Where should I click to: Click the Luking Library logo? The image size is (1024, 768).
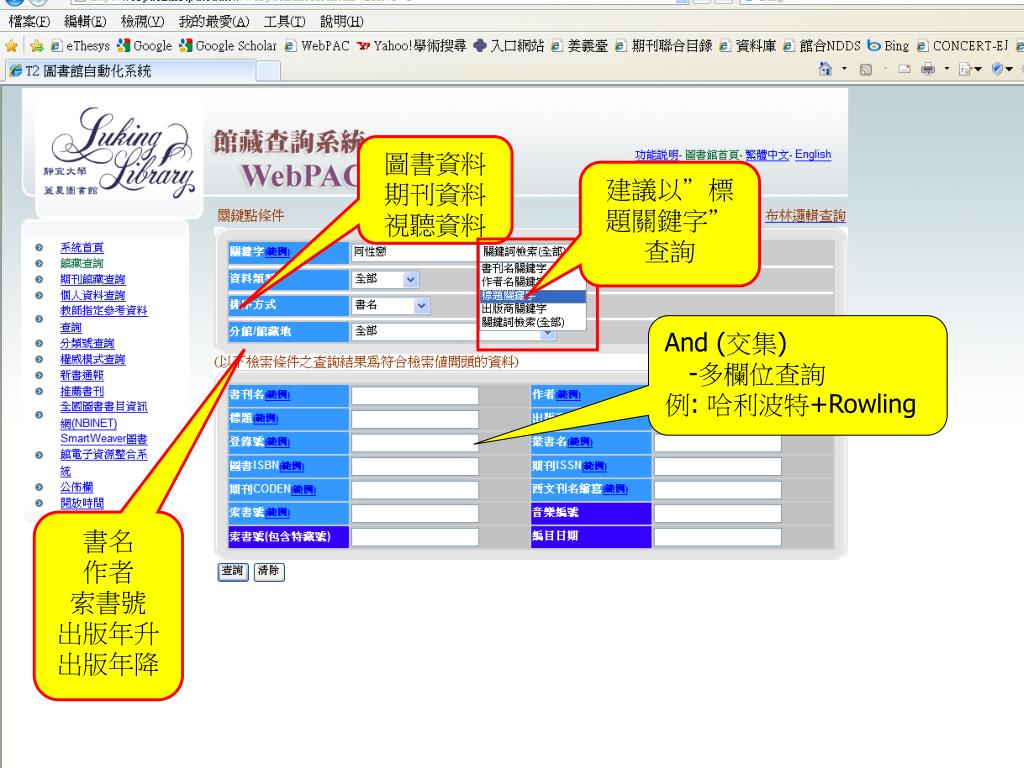click(119, 153)
